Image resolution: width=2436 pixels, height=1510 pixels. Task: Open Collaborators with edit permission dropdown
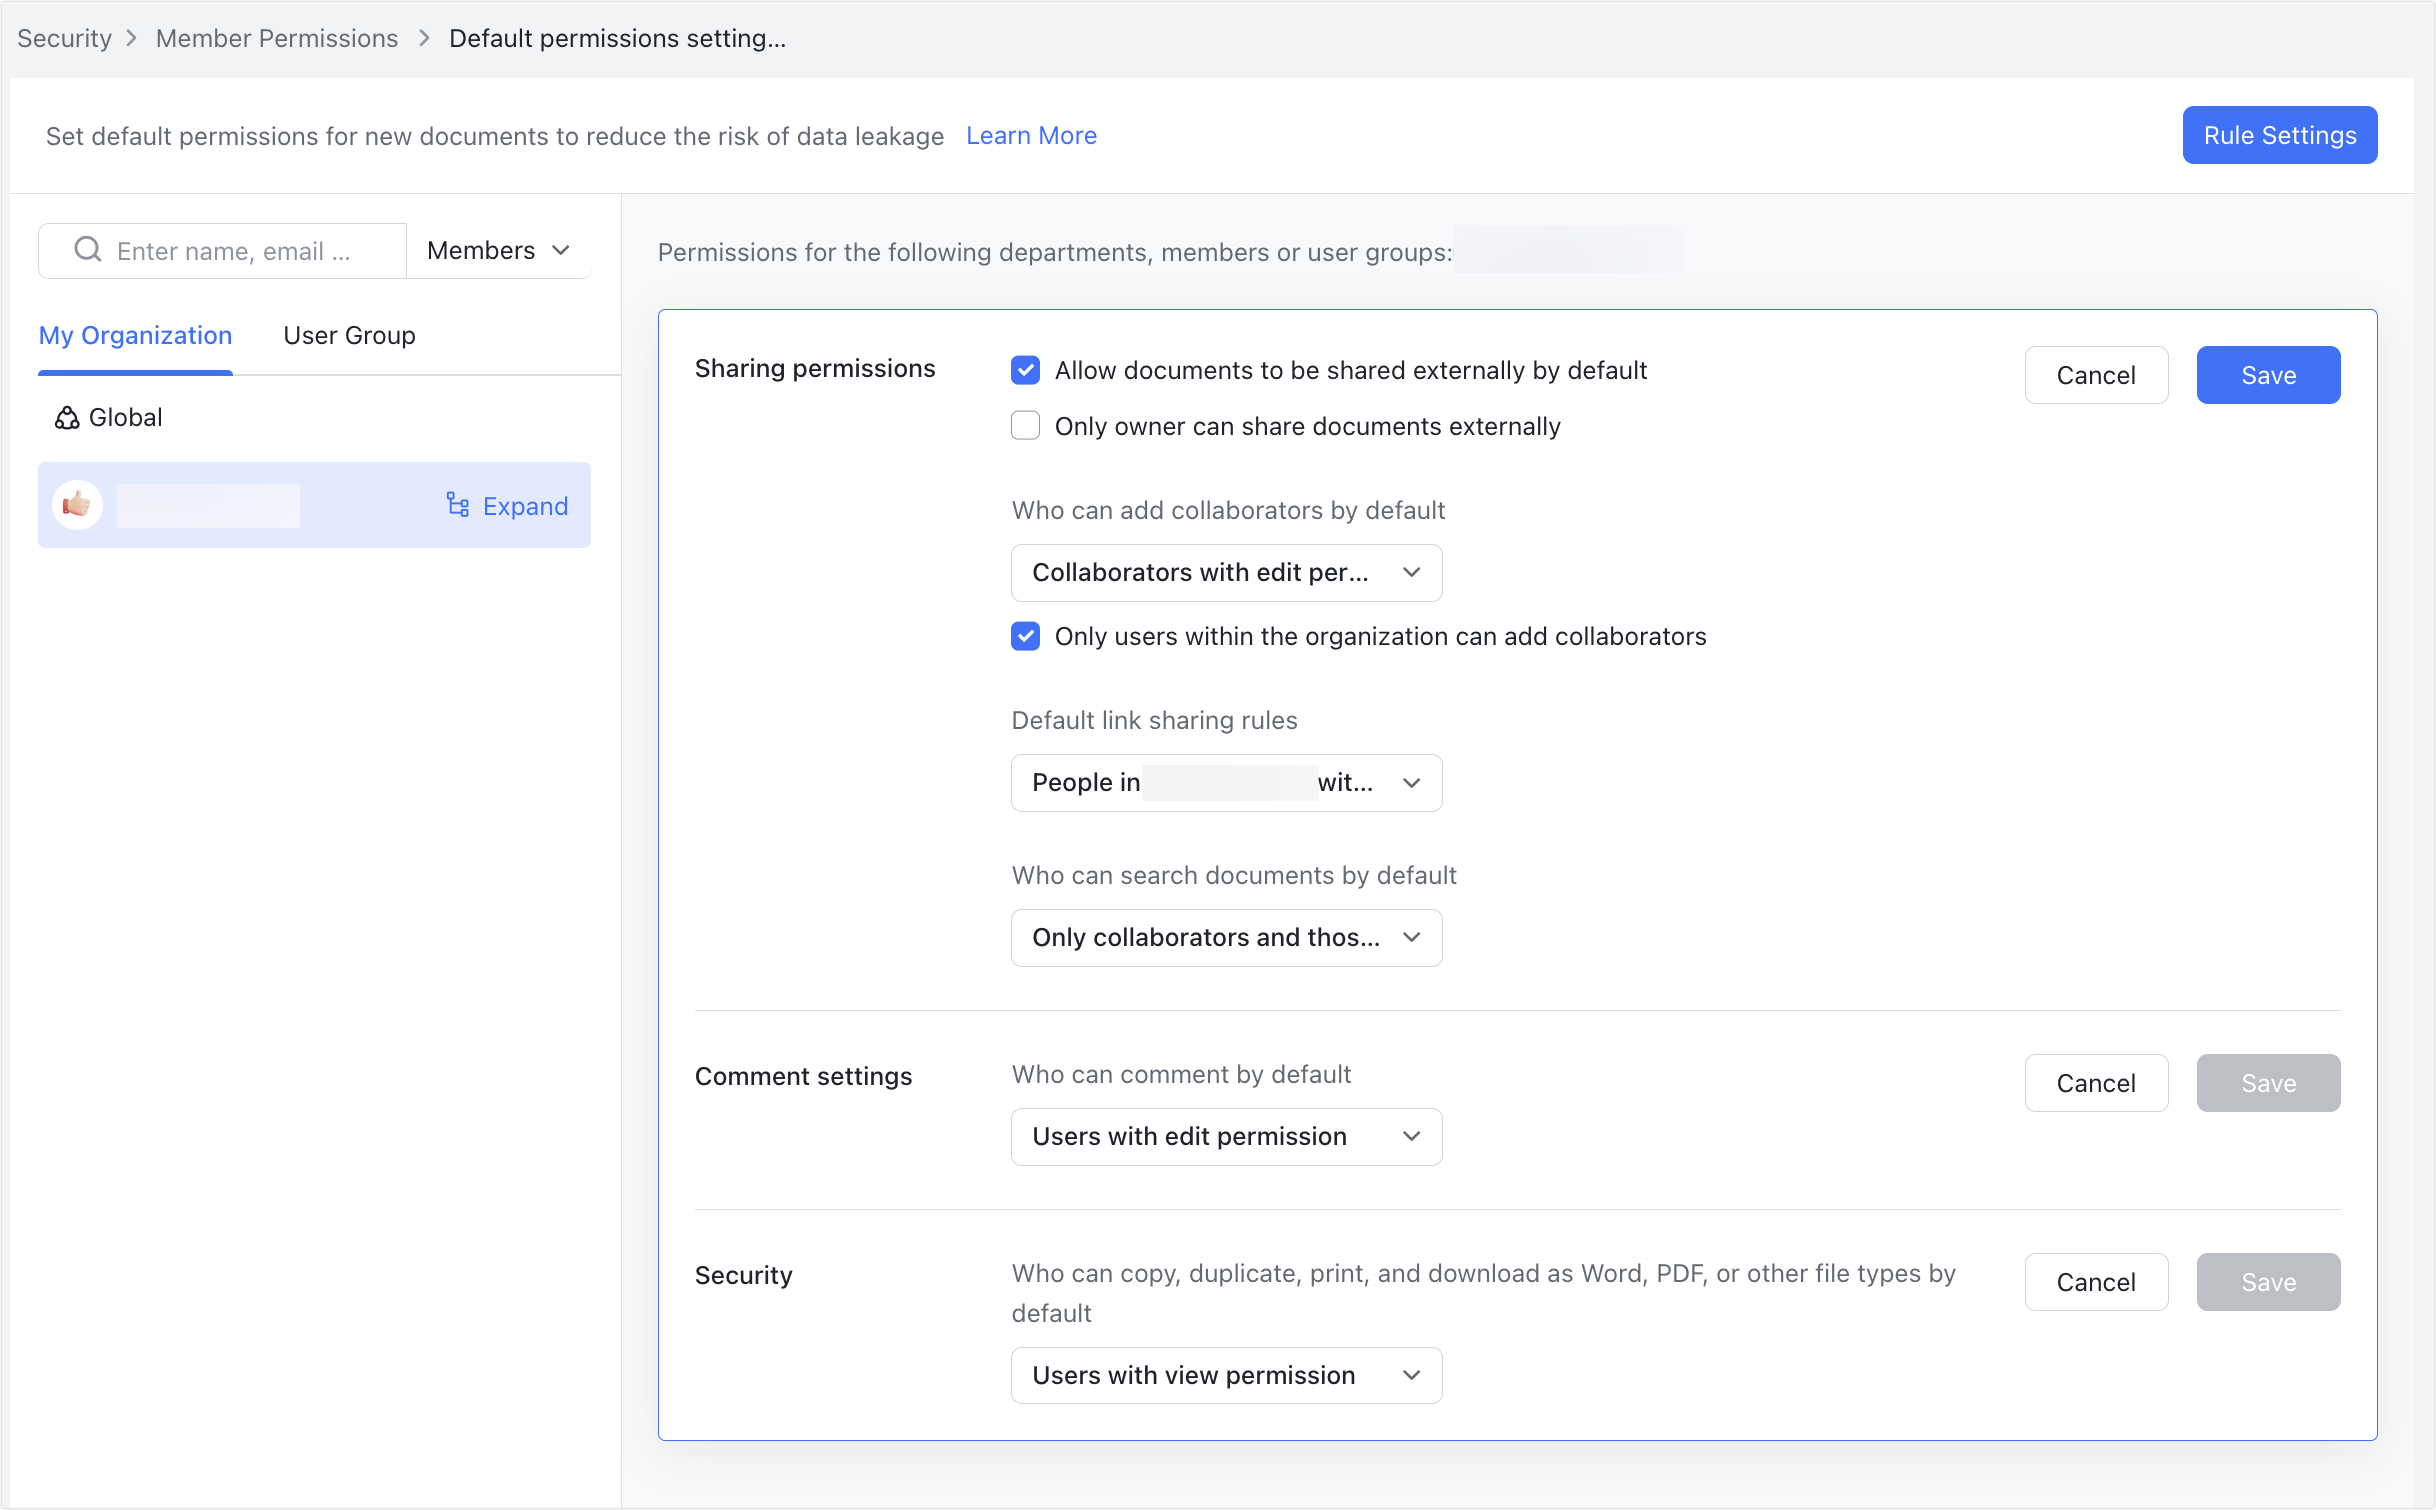click(1226, 572)
